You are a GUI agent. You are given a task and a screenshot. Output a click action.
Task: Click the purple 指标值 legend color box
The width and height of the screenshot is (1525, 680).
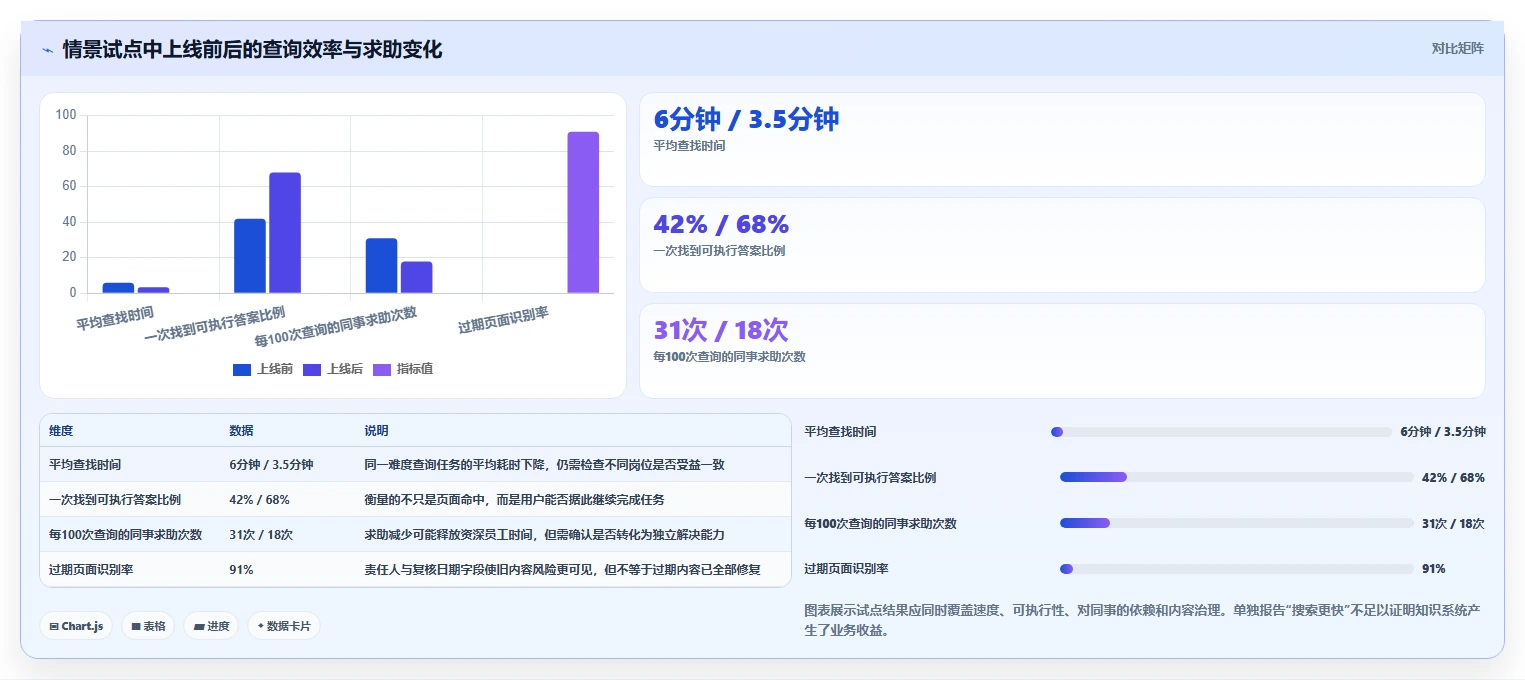(x=382, y=369)
